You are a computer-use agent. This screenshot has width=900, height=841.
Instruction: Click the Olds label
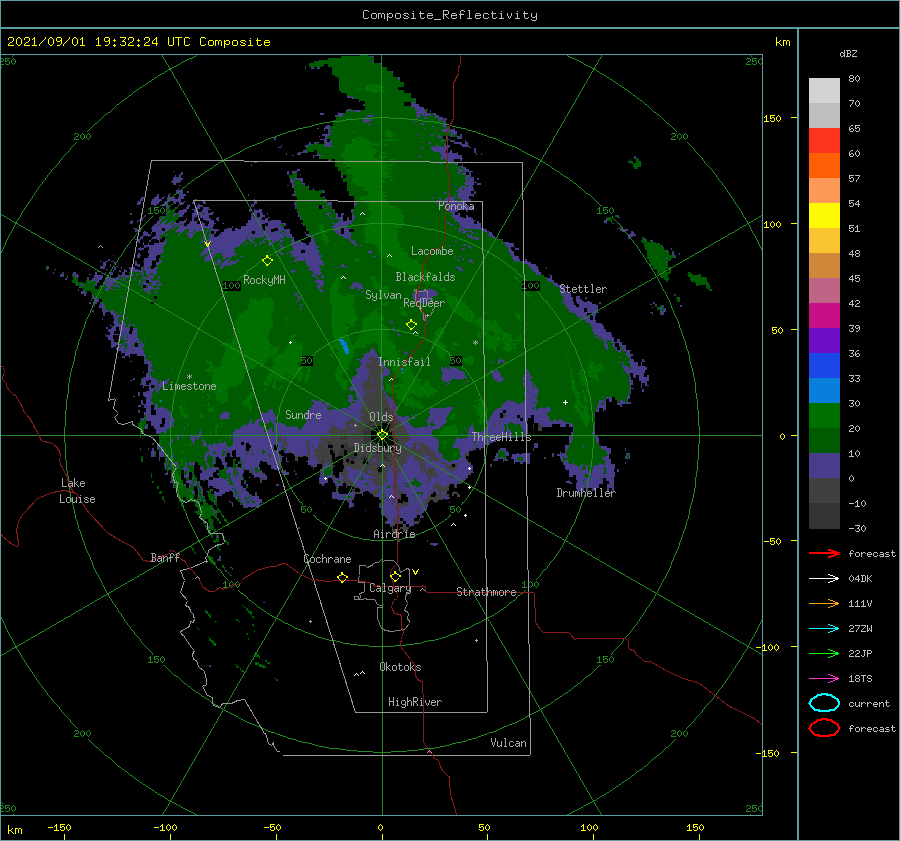(381, 417)
